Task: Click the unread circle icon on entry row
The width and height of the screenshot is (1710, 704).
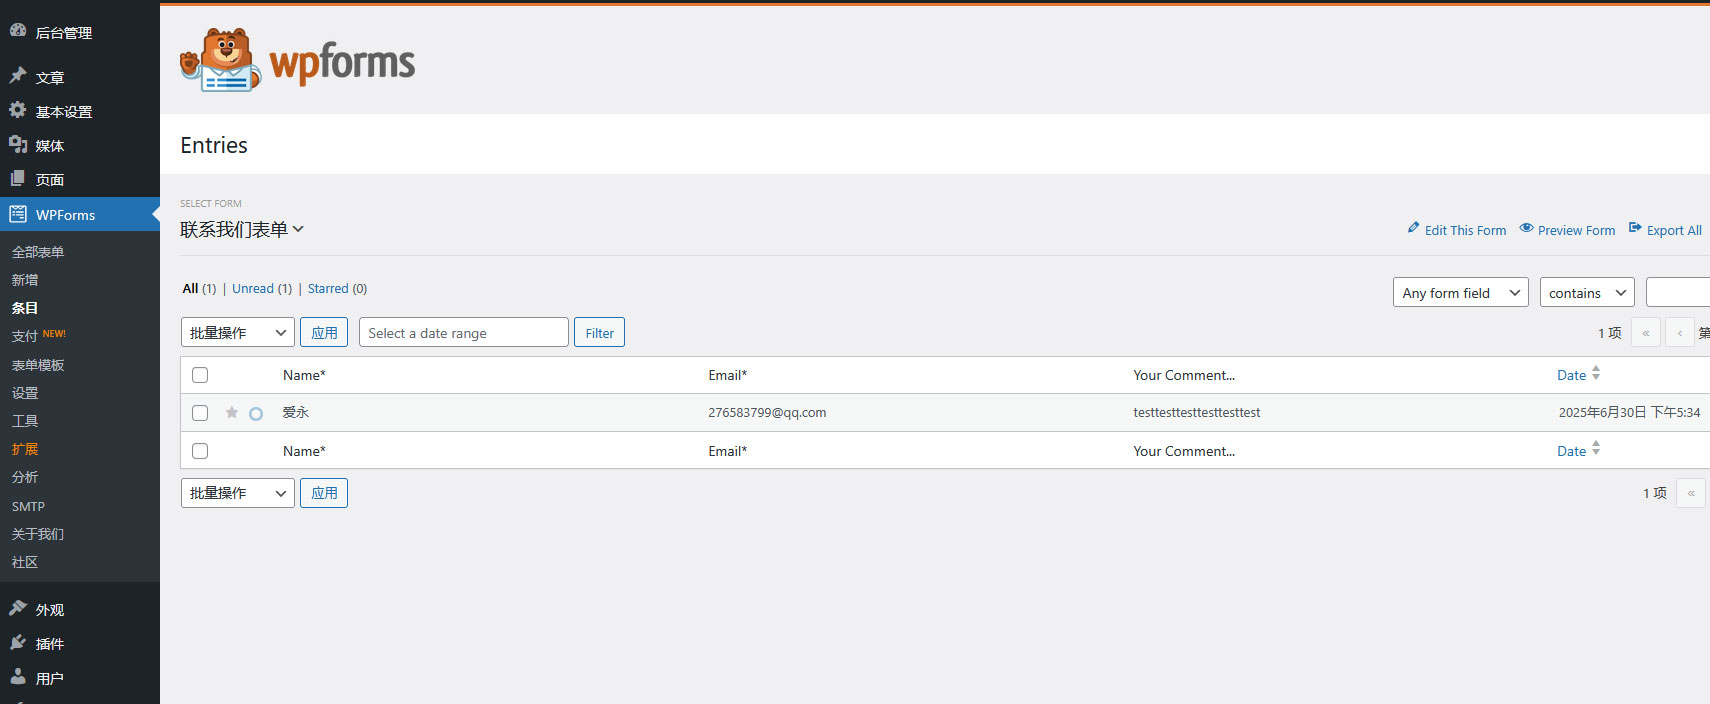Action: click(256, 413)
